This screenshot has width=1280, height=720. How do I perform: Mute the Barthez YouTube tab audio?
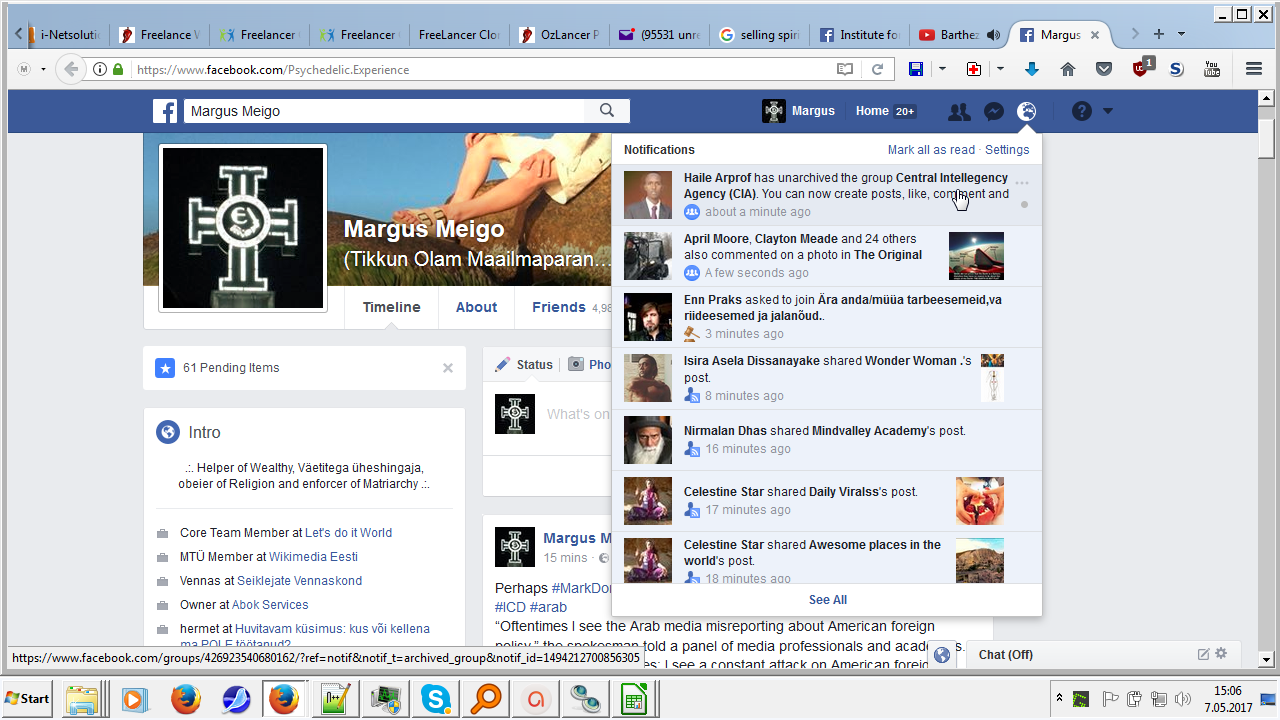993,35
